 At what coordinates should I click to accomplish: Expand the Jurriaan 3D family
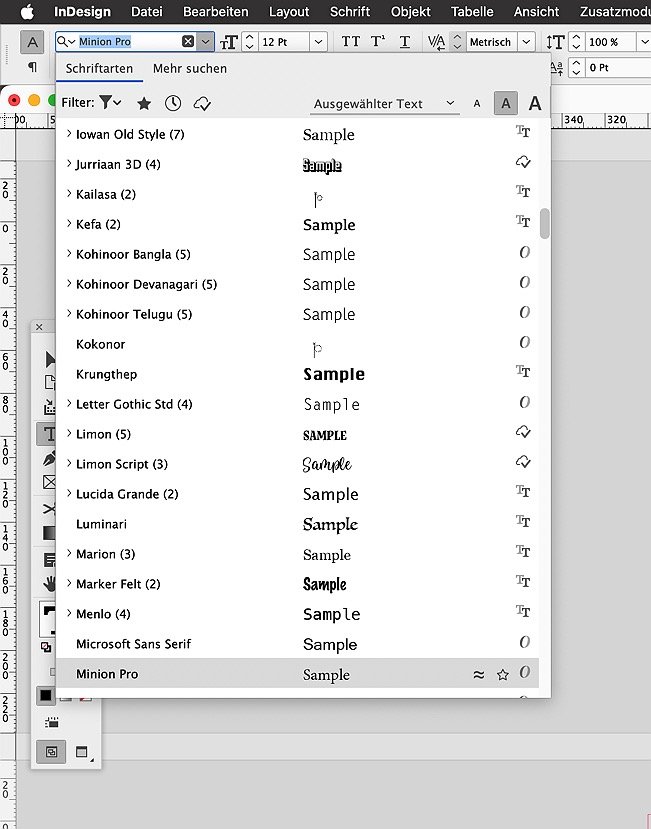(x=69, y=164)
